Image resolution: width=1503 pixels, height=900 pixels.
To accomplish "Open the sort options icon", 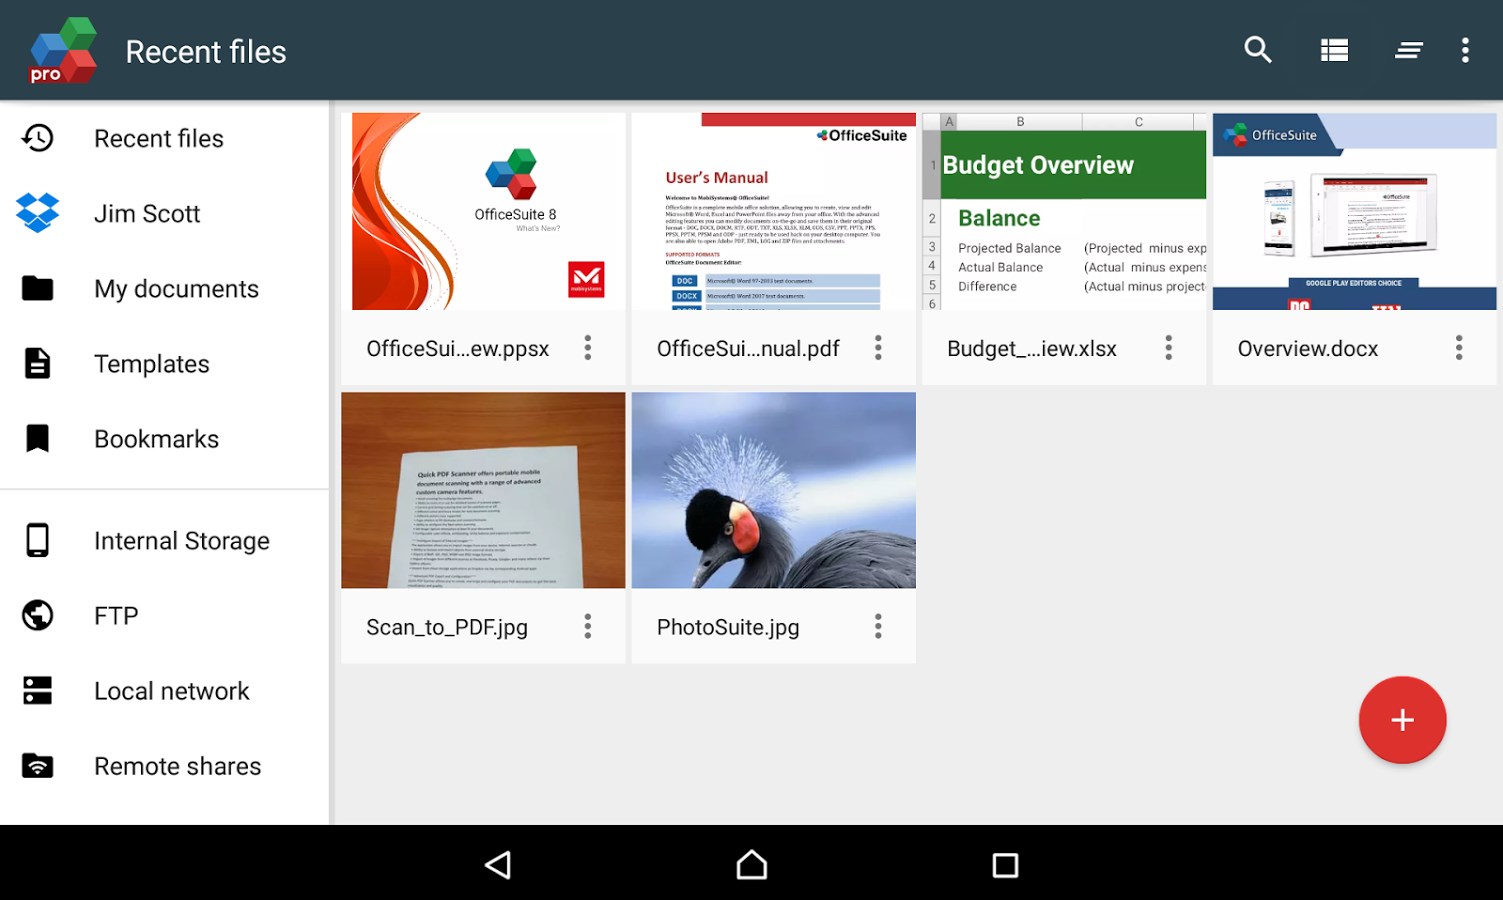I will (1408, 50).
